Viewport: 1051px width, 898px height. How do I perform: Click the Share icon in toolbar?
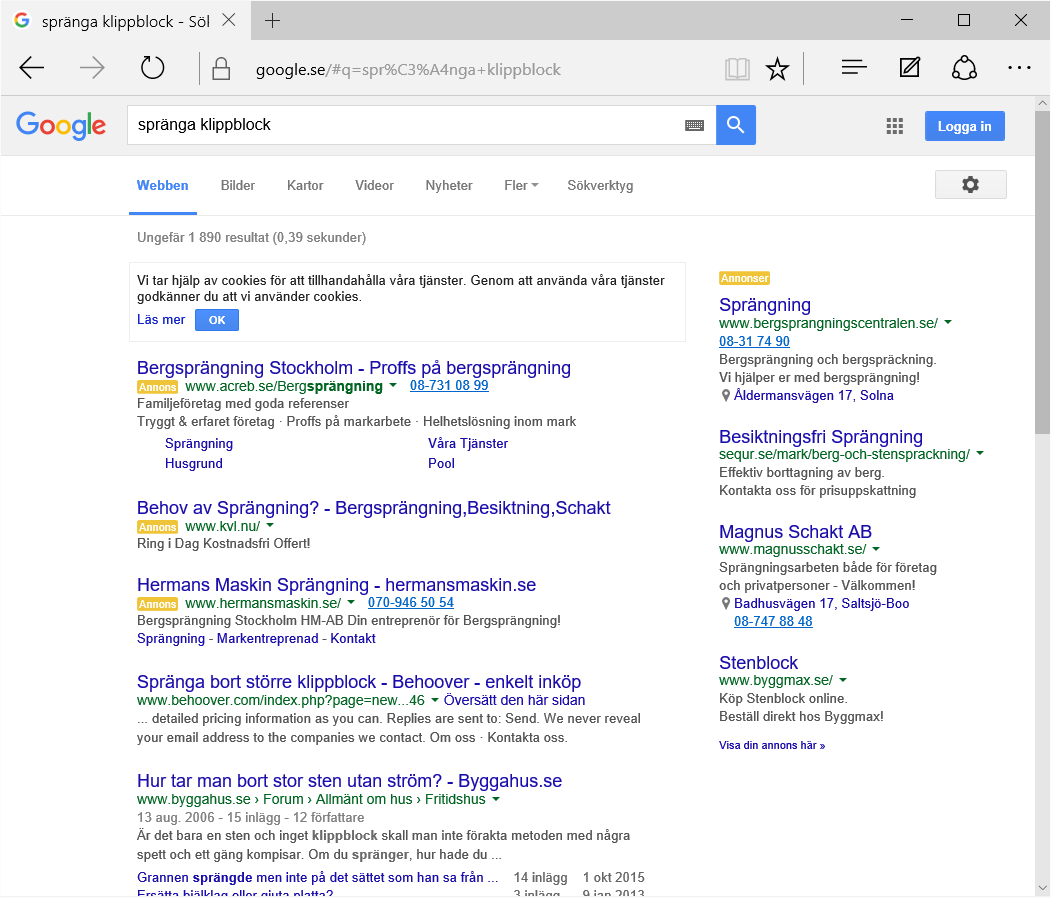click(964, 68)
